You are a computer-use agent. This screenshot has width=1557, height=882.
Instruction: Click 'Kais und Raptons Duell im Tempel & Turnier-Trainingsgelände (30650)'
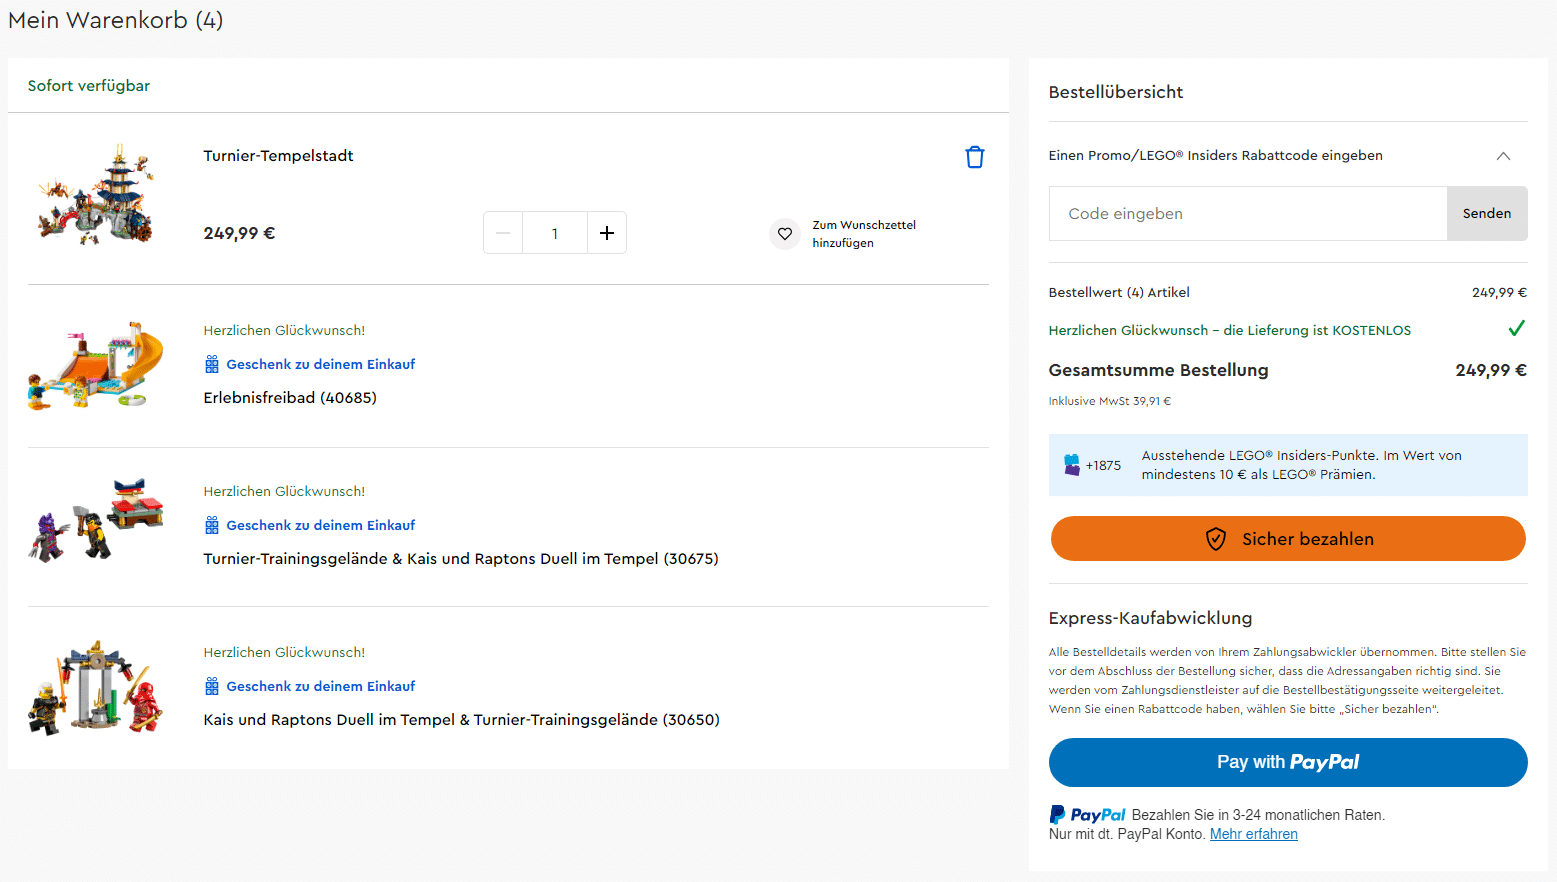pyautogui.click(x=462, y=720)
